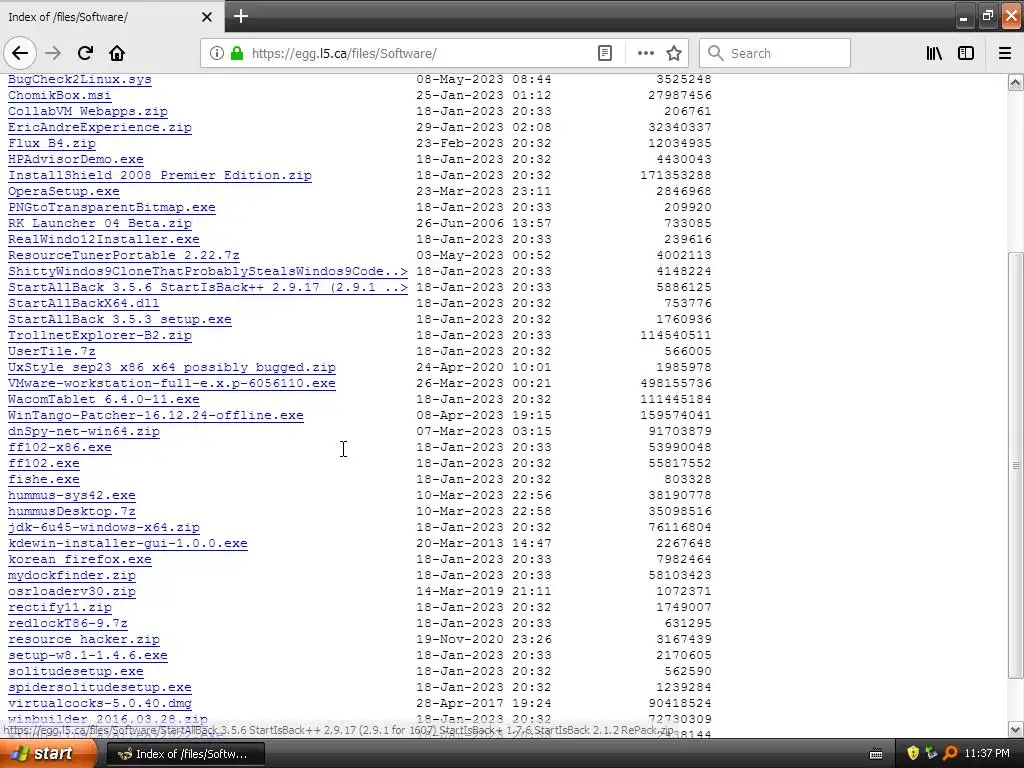The height and width of the screenshot is (768, 1024).
Task: Click the green secure connection padlock
Action: [237, 54]
